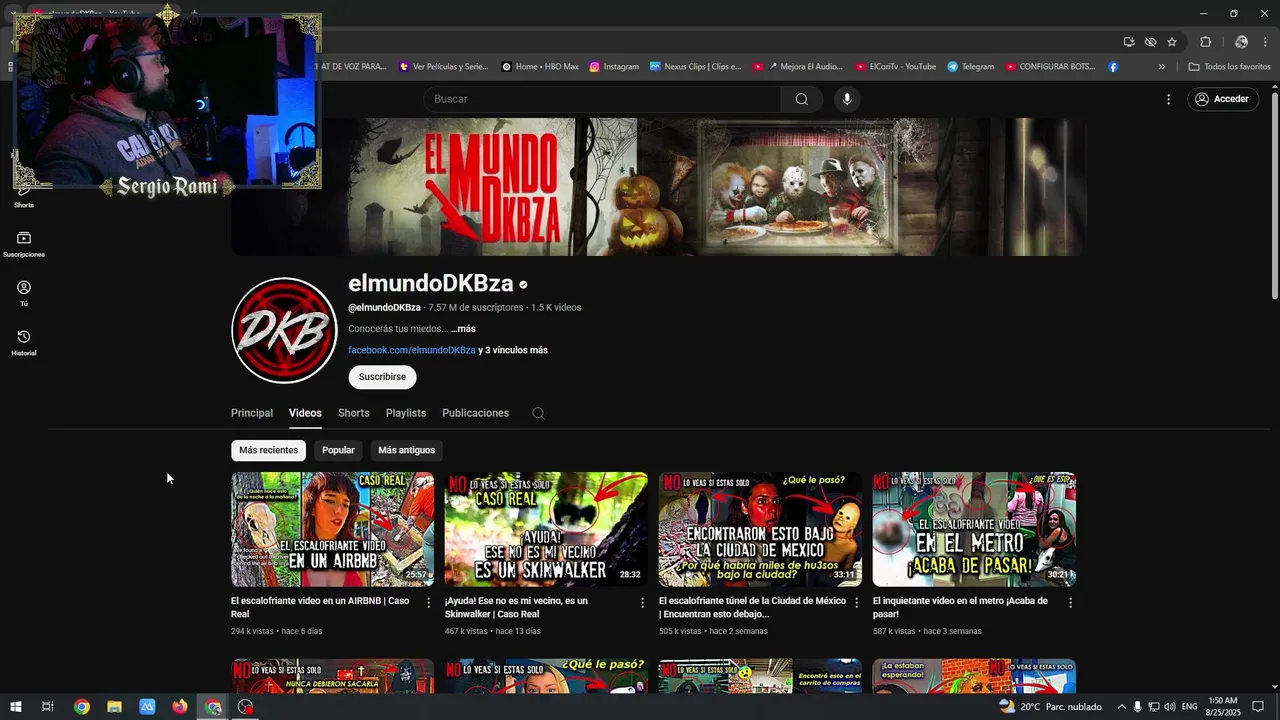The height and width of the screenshot is (720, 1280).
Task: Open the facebook.com/elmundoDKBza link
Action: tap(412, 350)
